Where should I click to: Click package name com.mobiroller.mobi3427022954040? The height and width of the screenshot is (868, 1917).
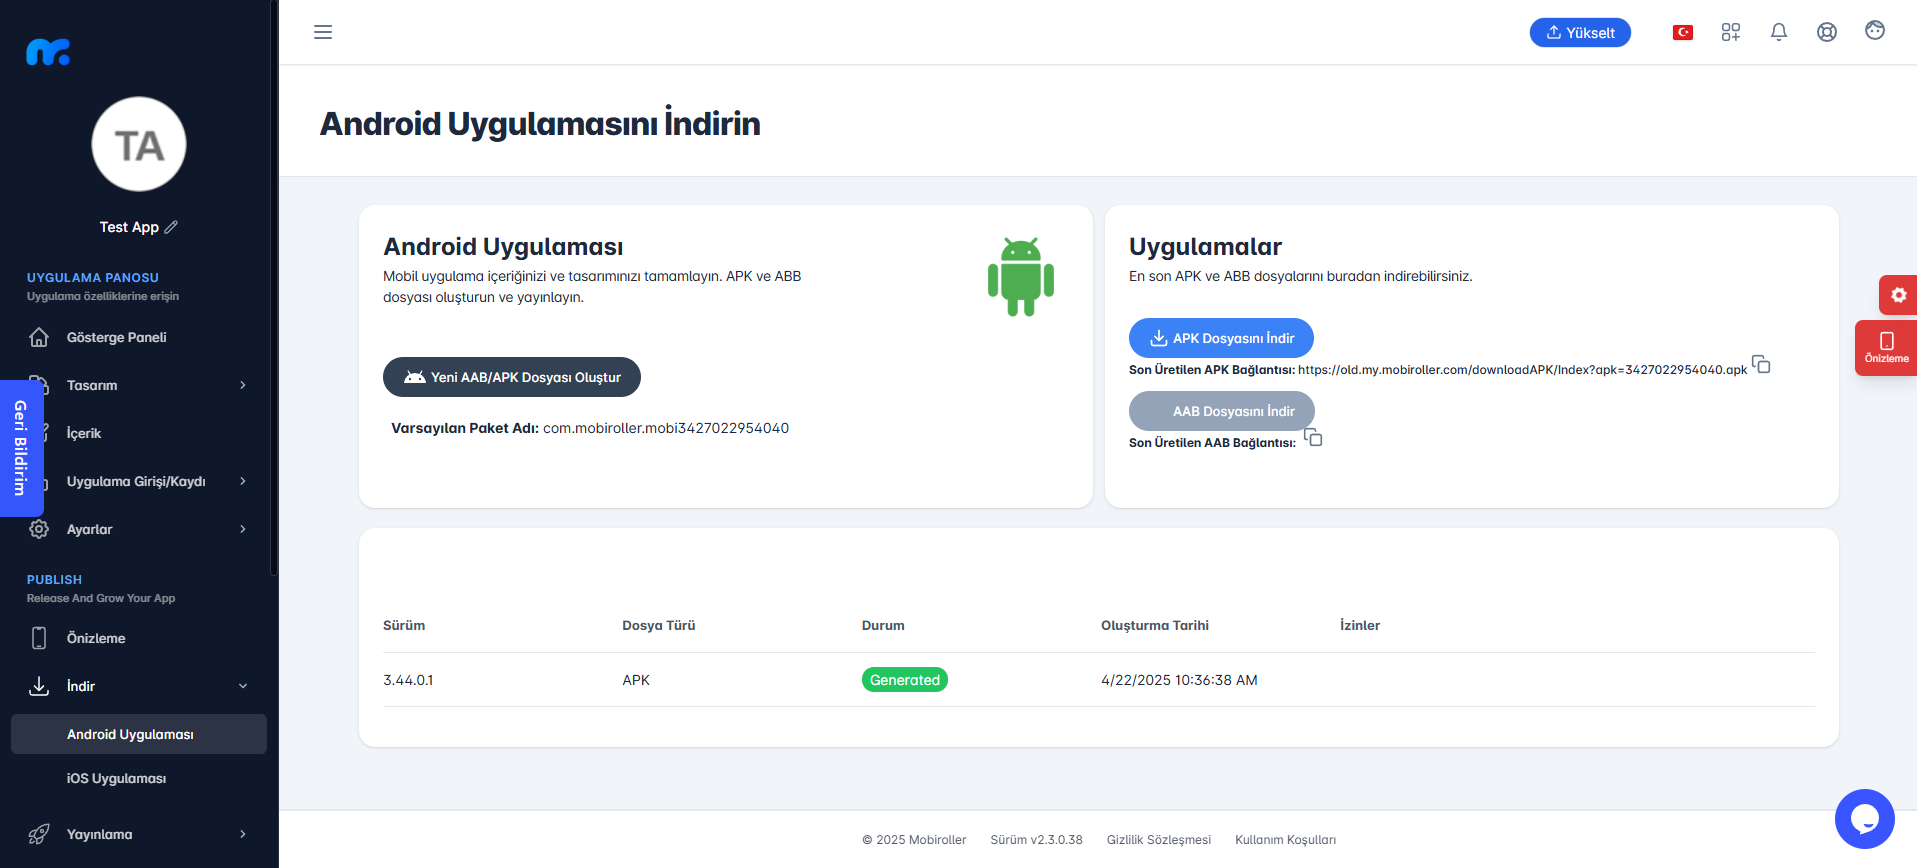coord(666,428)
